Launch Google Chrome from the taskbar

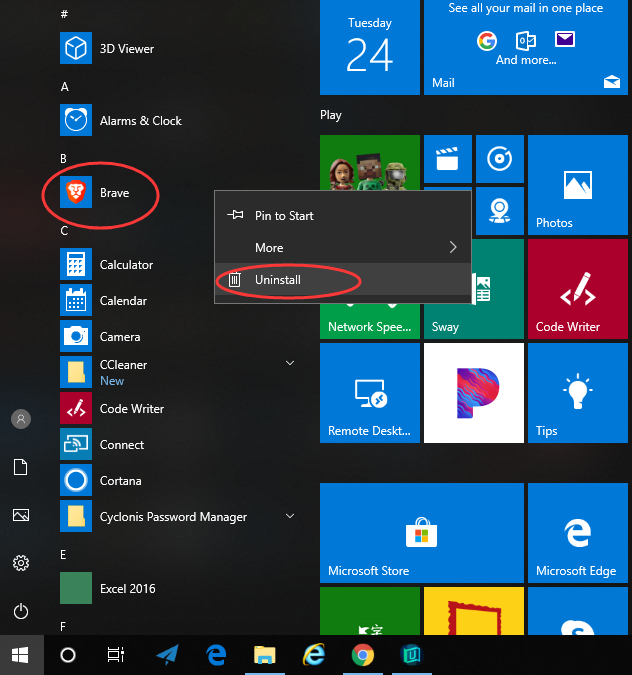coord(362,655)
